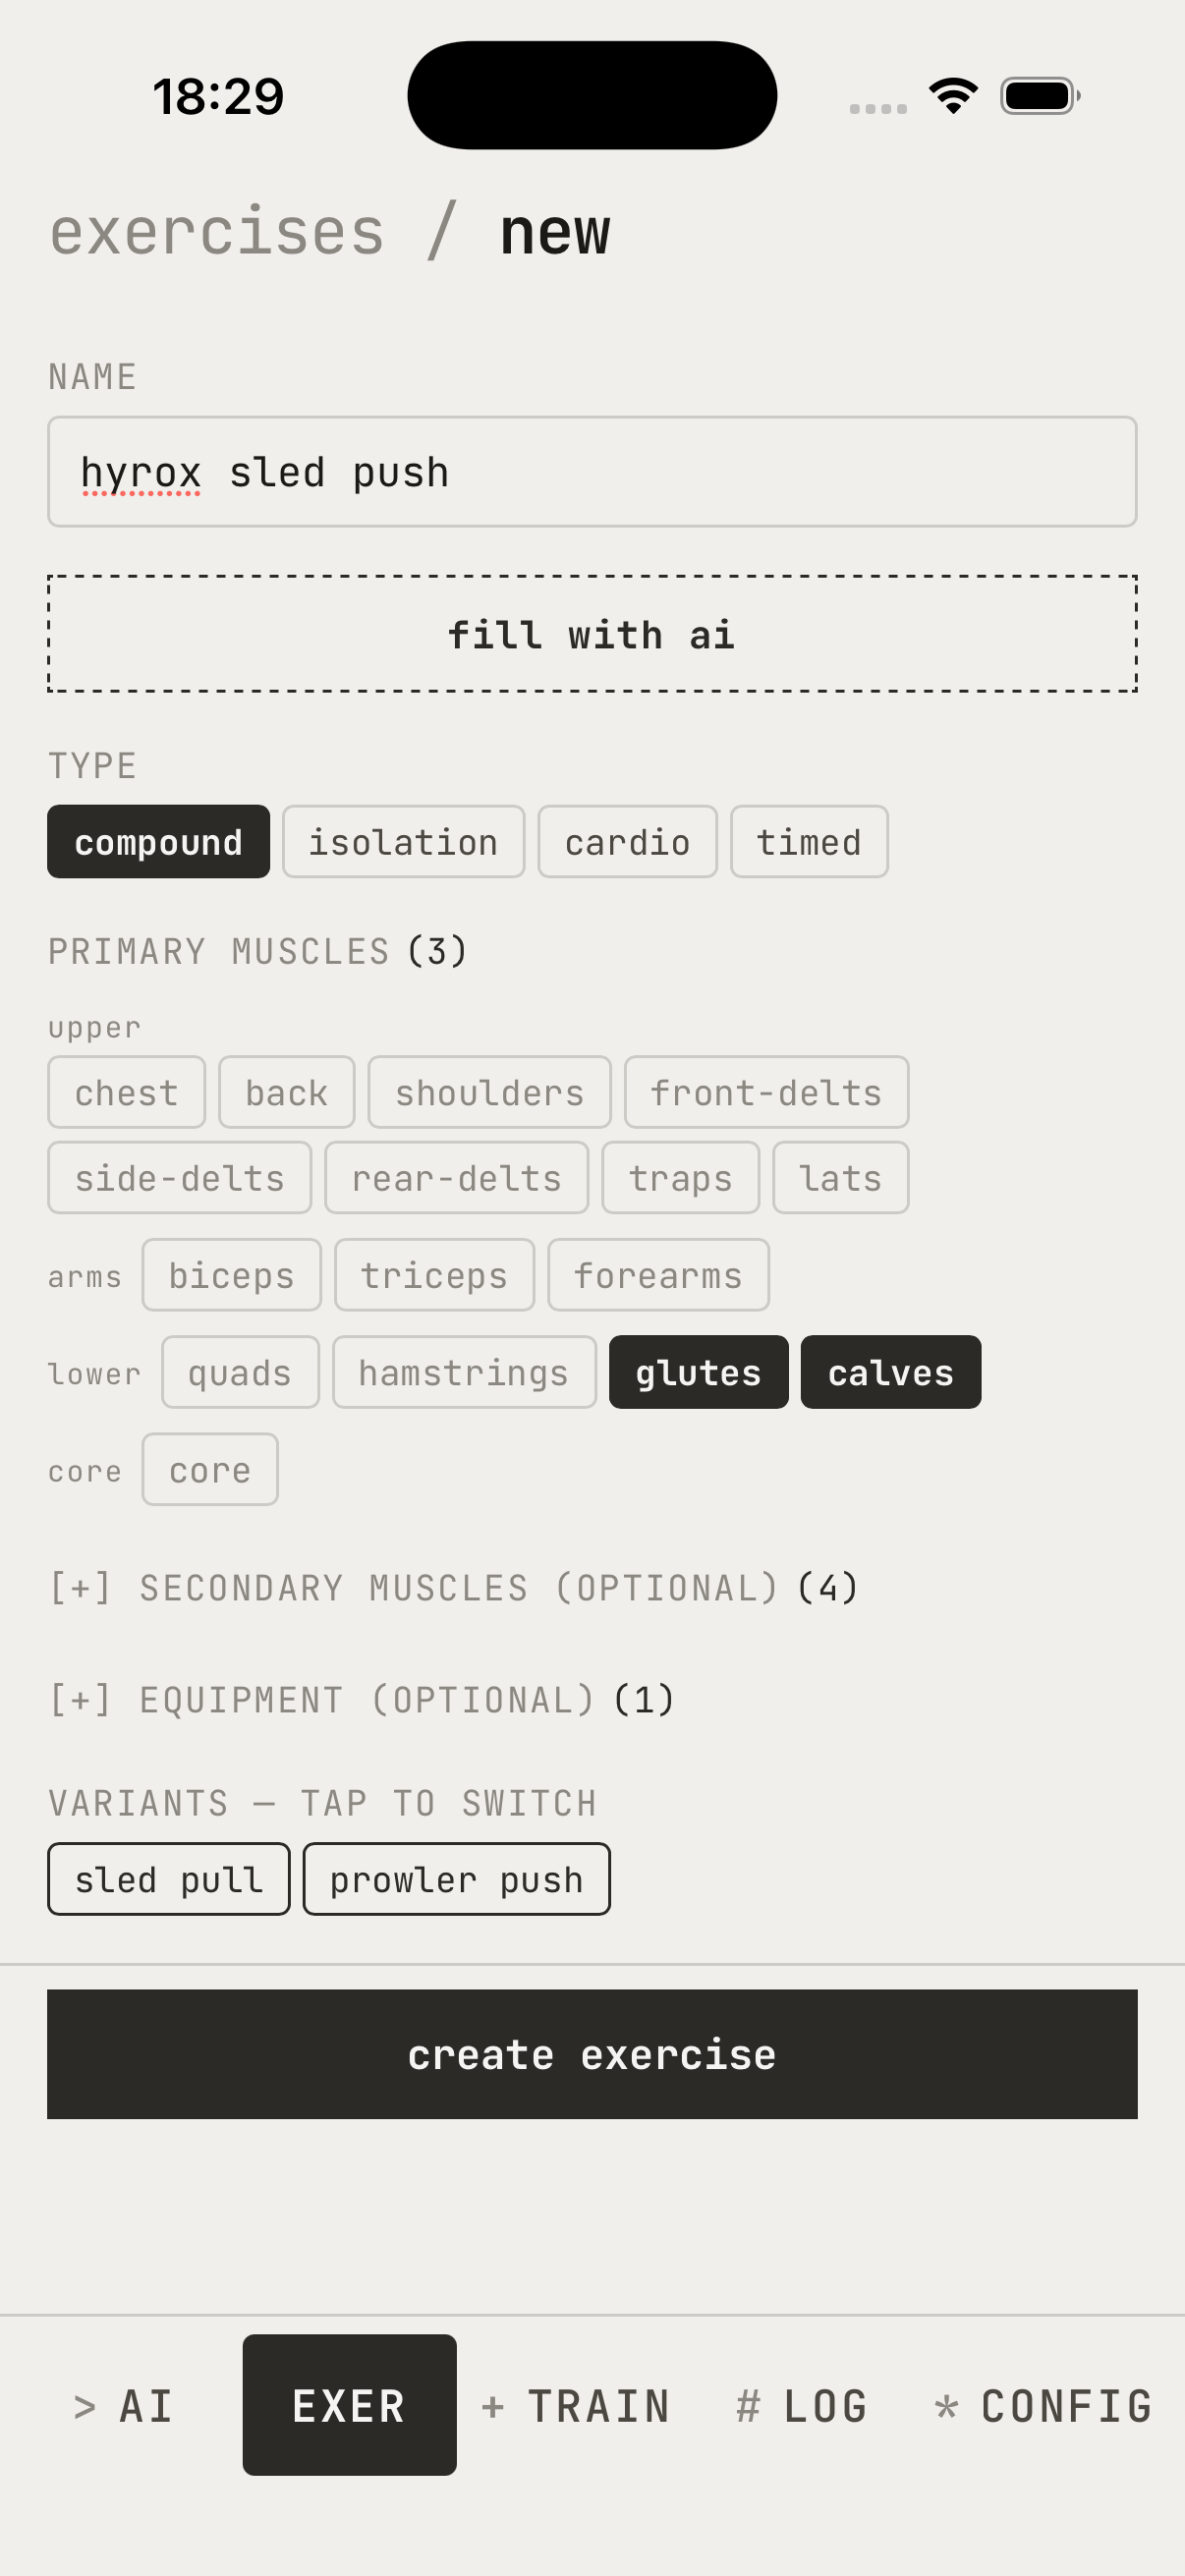Set exercise type to timed
The image size is (1185, 2576).
click(x=808, y=842)
